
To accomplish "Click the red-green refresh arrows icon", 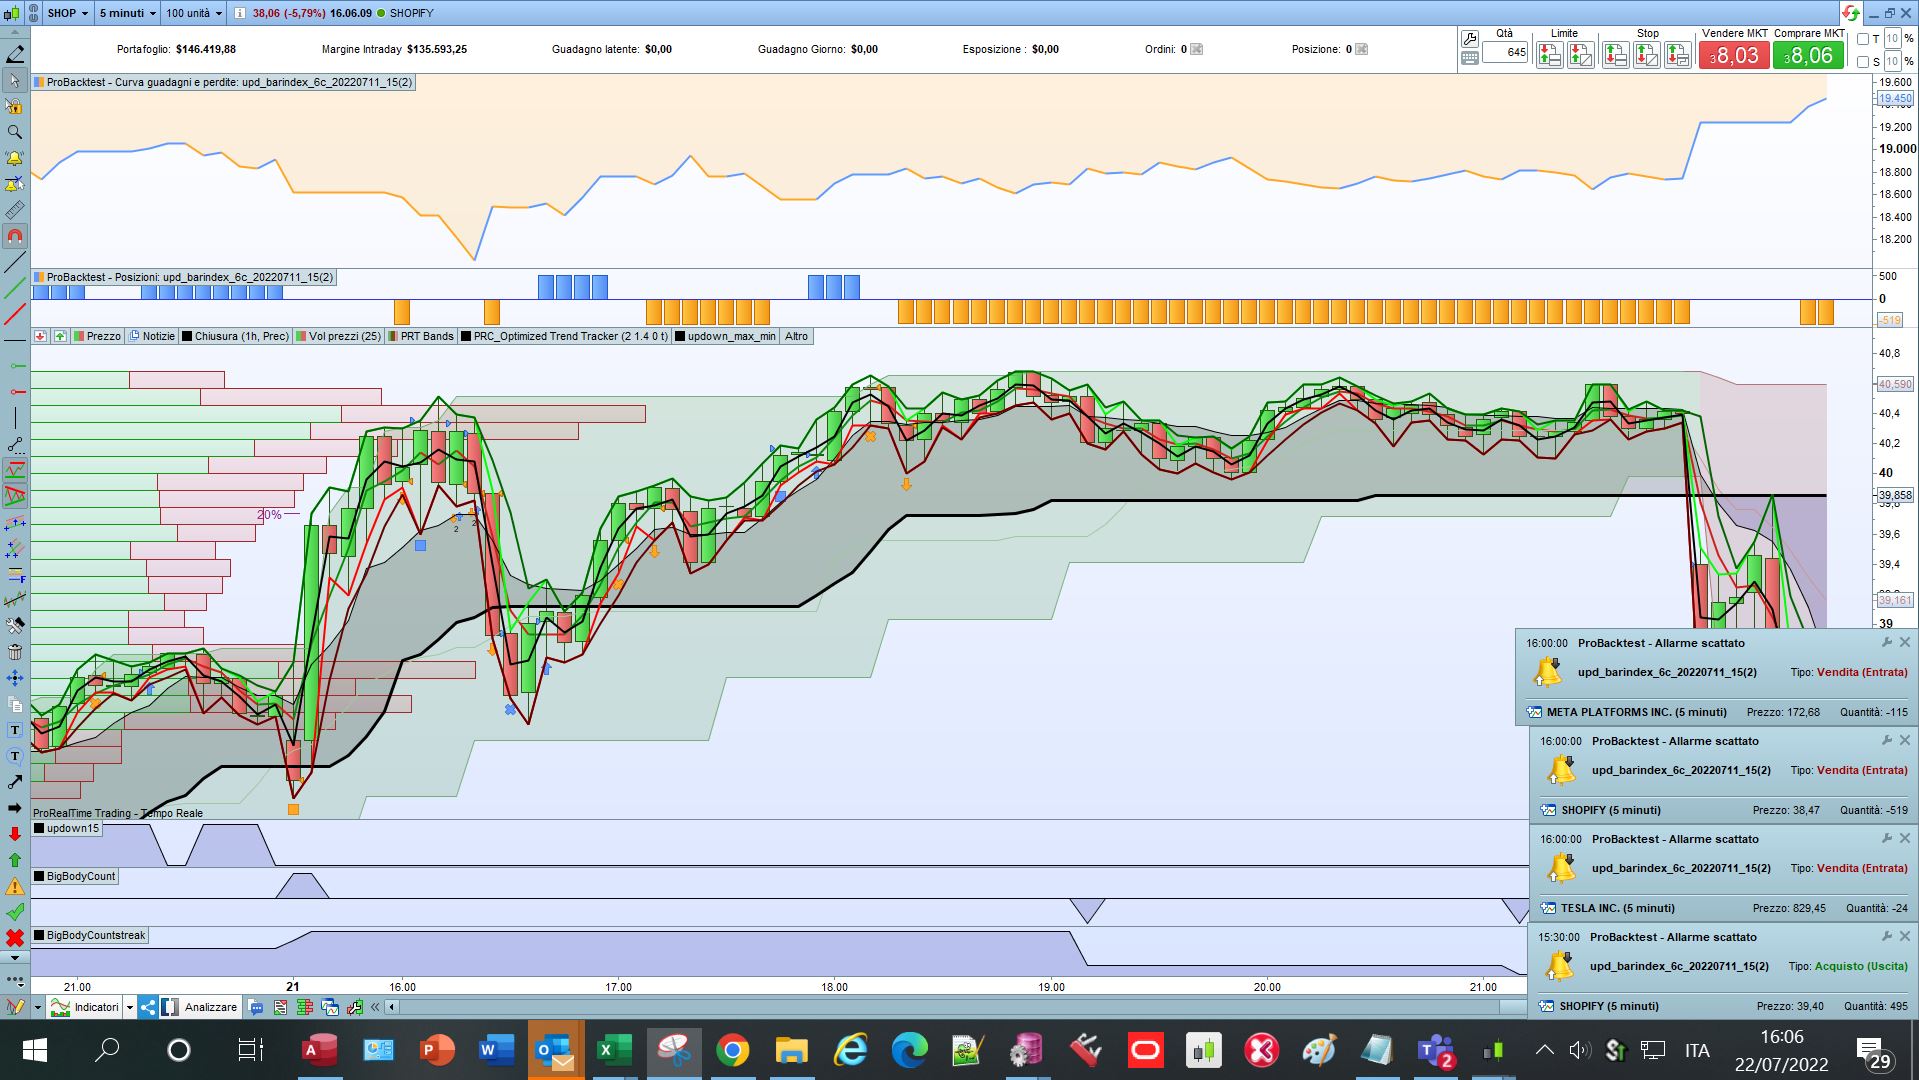I will coord(1851,13).
